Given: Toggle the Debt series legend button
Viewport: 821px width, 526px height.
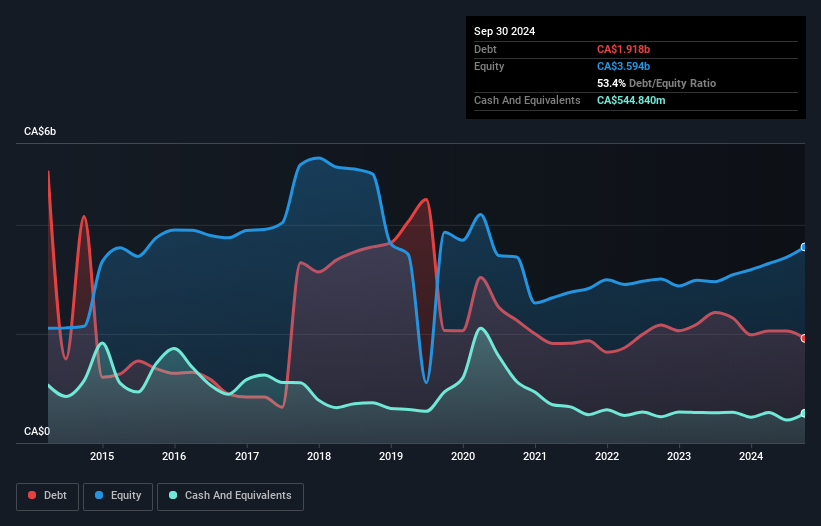Looking at the screenshot, I should tap(48, 496).
